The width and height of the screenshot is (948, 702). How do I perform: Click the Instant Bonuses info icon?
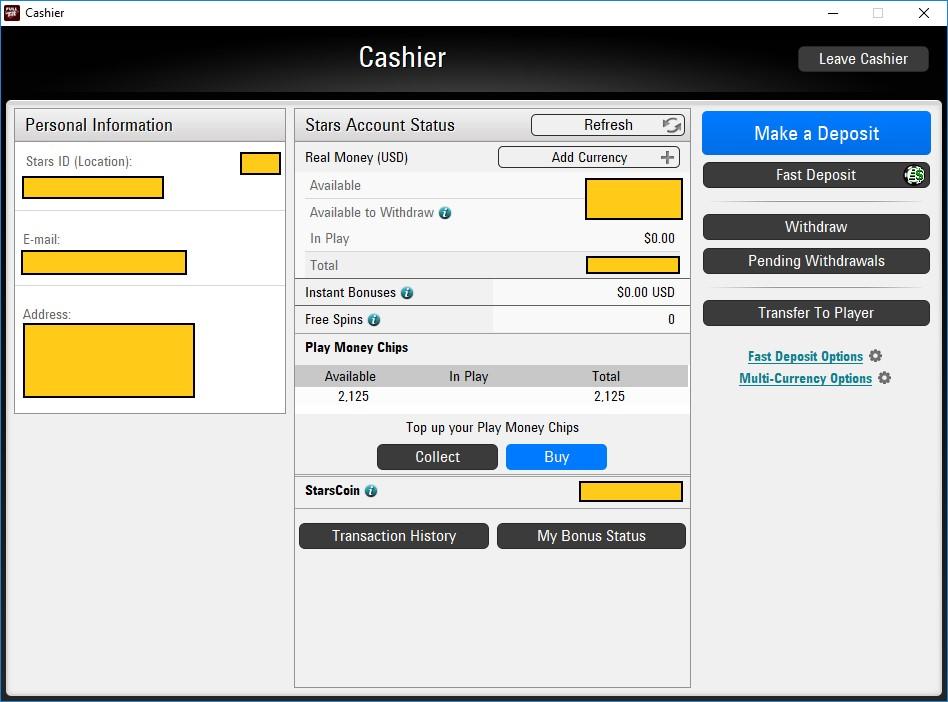point(407,293)
